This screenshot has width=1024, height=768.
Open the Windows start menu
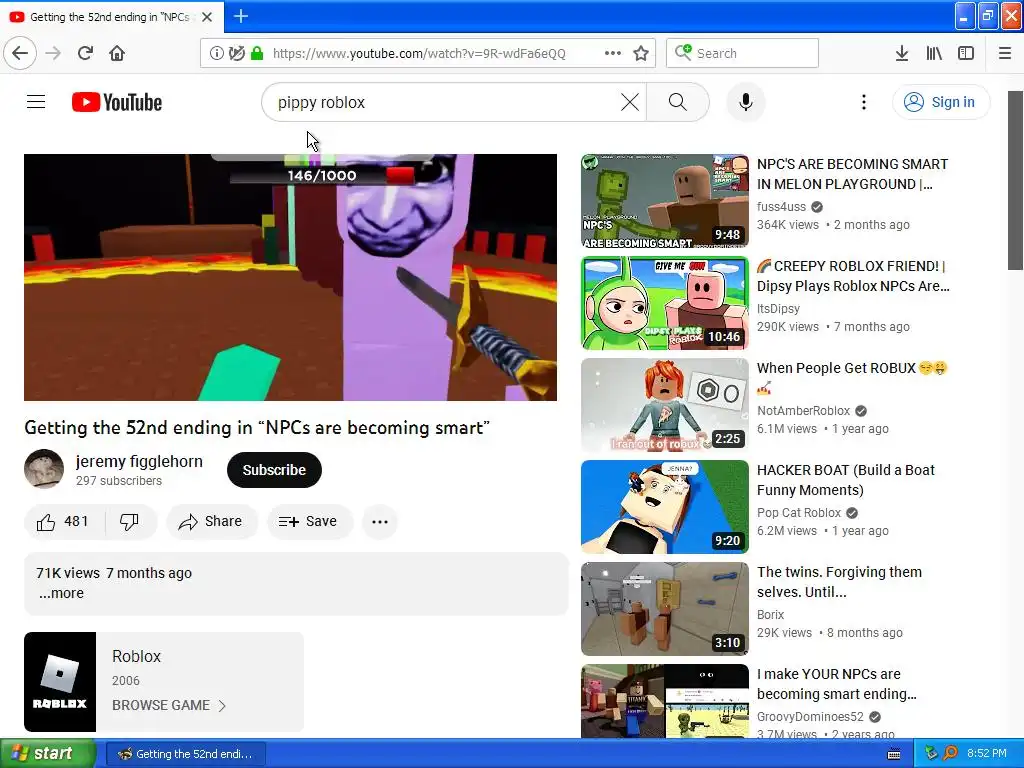coord(48,753)
